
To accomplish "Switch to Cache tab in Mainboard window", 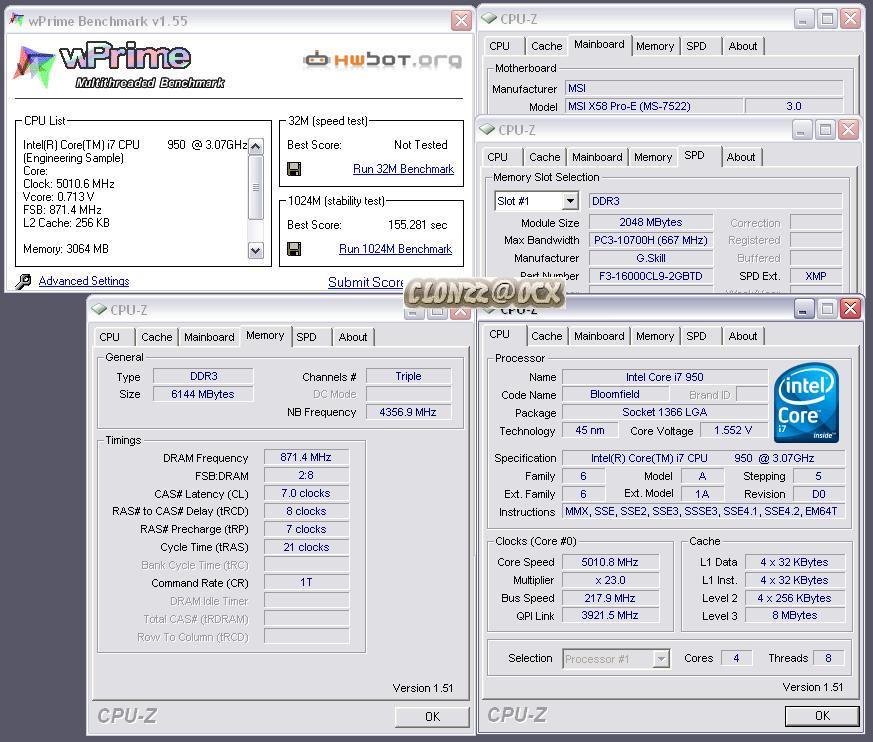I will pyautogui.click(x=546, y=46).
